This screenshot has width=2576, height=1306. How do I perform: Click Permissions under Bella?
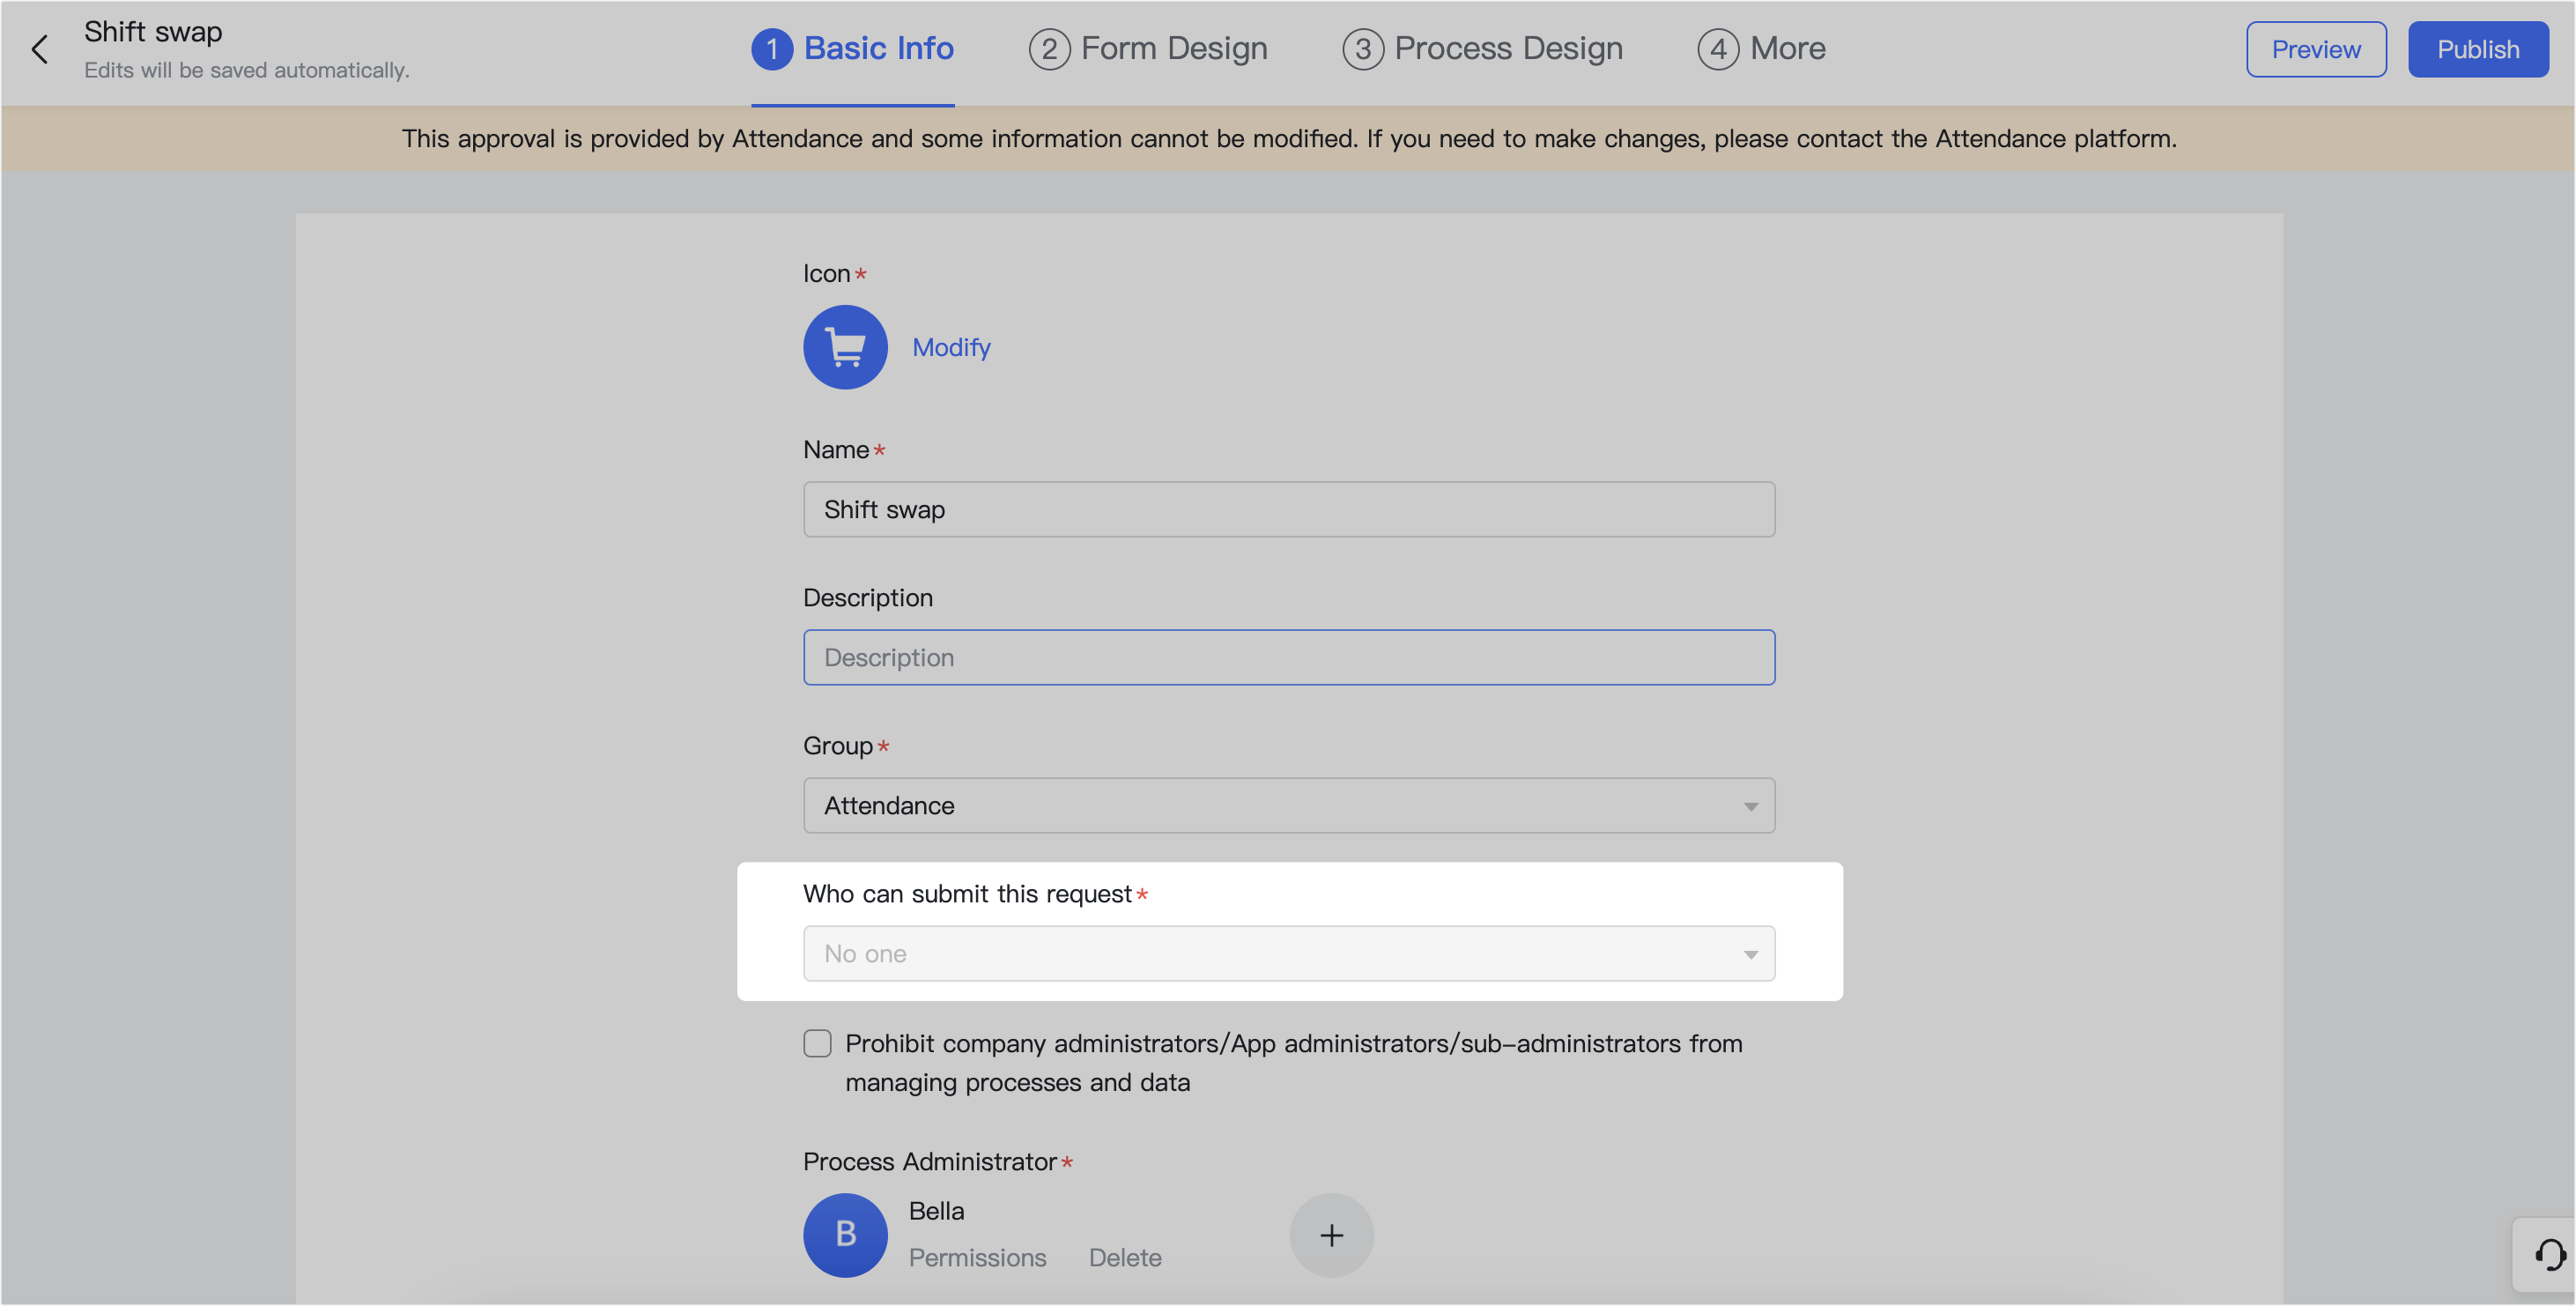[x=977, y=1257]
